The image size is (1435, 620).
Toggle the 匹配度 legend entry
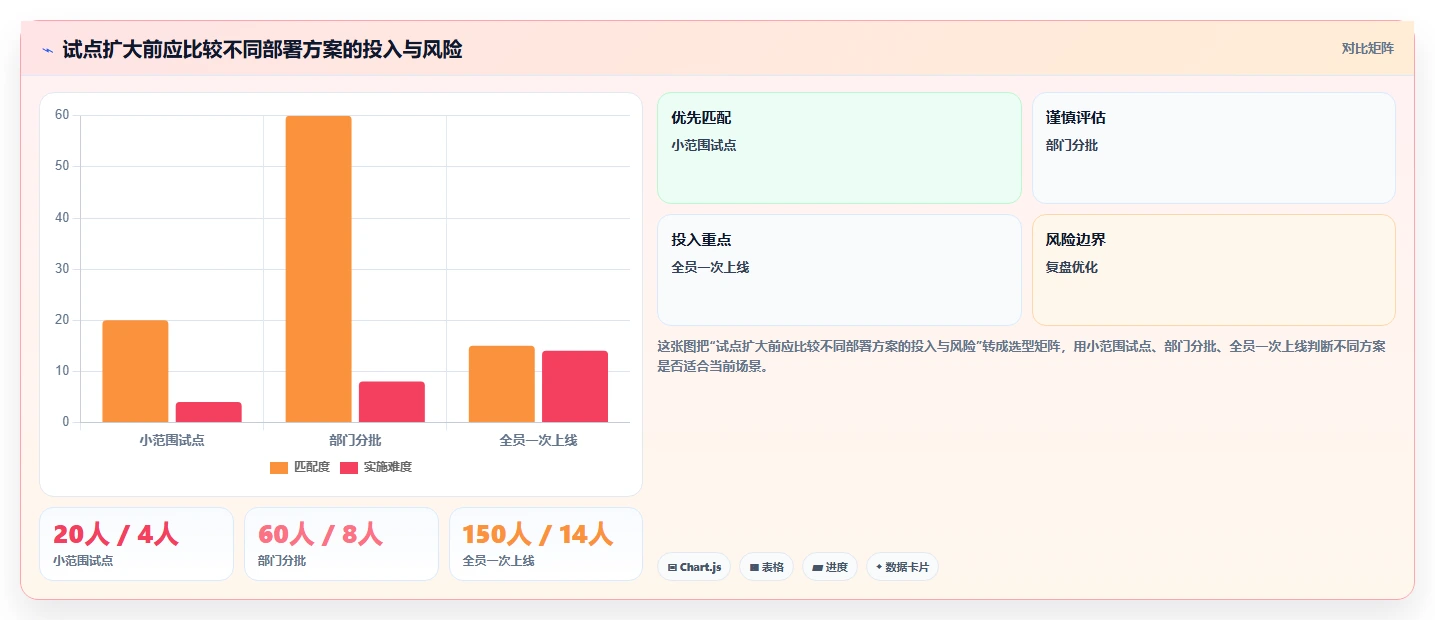tap(300, 467)
